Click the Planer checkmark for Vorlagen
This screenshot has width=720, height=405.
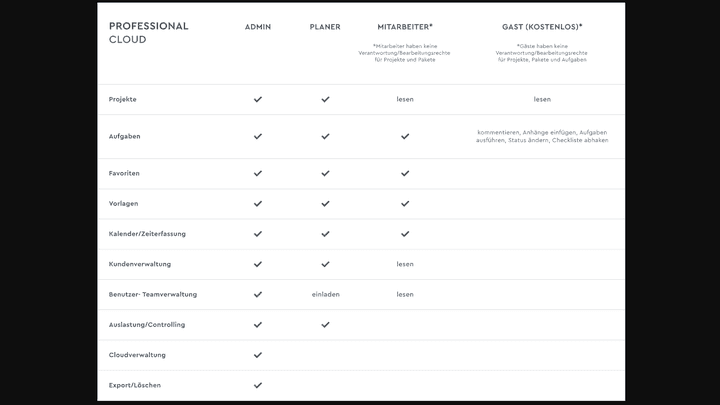pyautogui.click(x=325, y=203)
